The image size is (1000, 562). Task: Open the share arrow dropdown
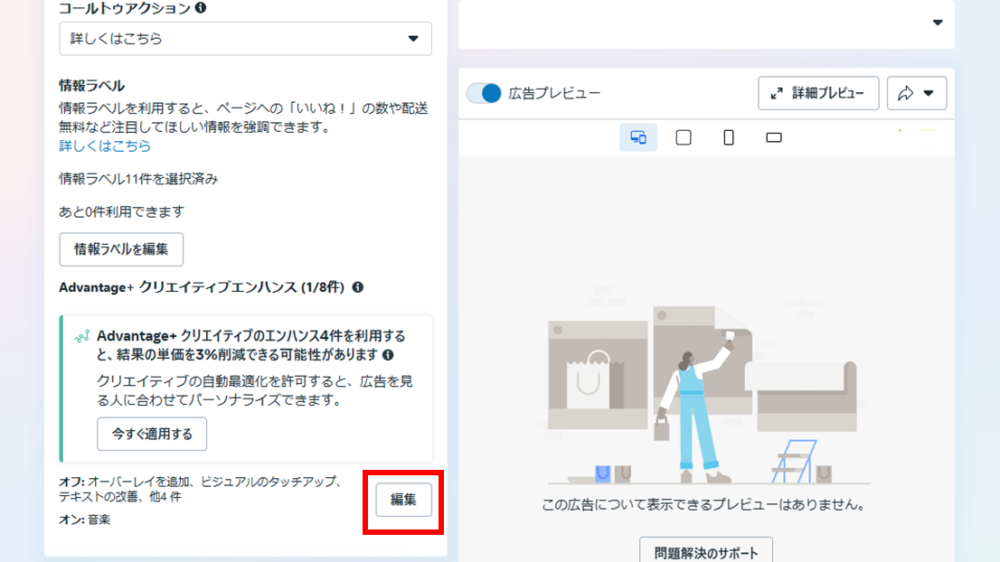click(916, 93)
